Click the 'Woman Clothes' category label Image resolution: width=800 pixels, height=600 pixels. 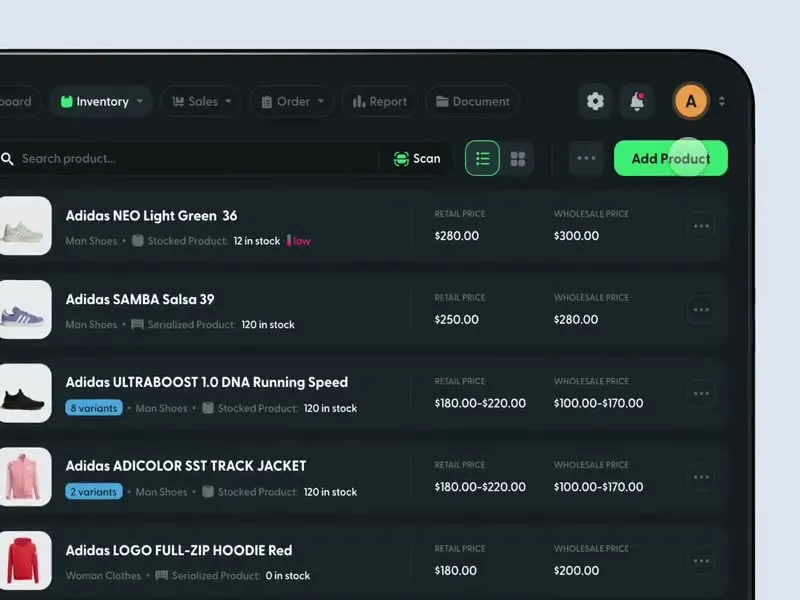coord(103,576)
